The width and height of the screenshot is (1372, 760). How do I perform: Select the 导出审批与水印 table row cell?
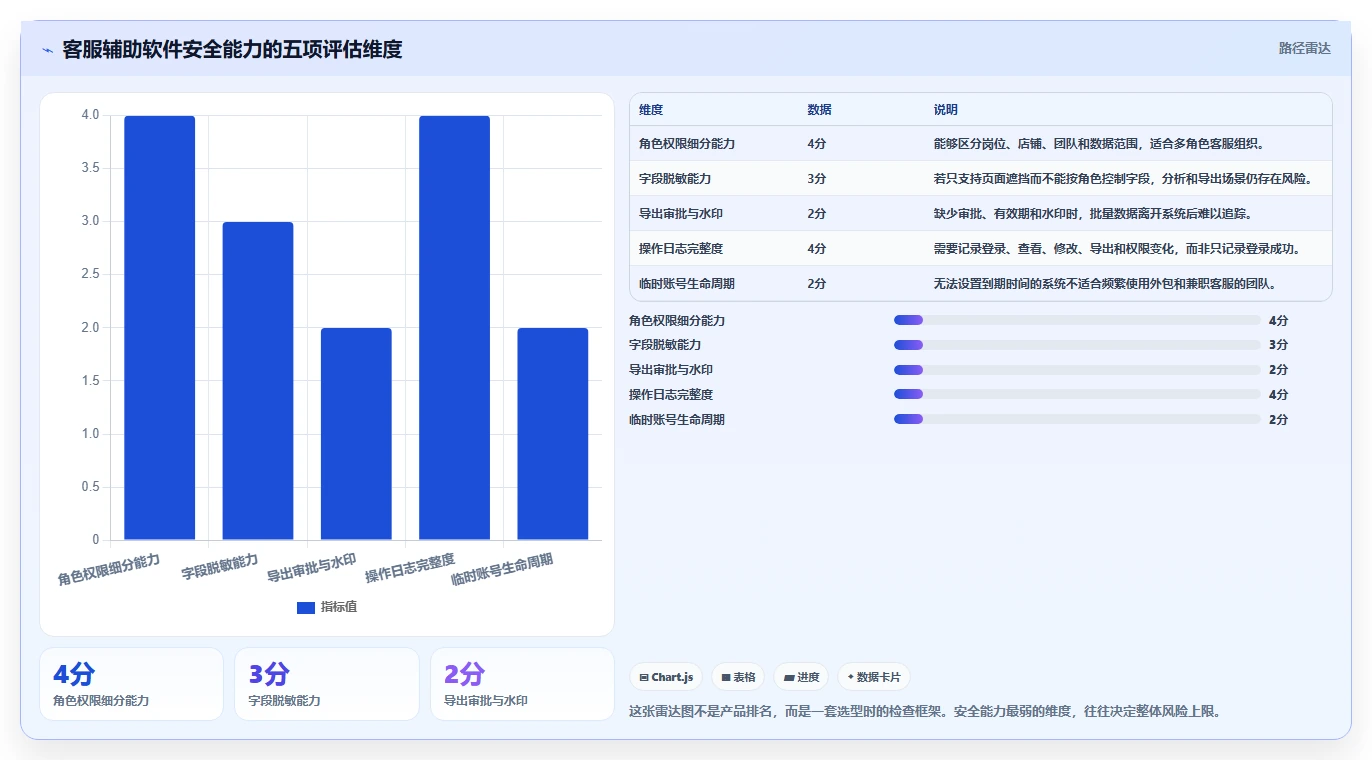(x=681, y=214)
